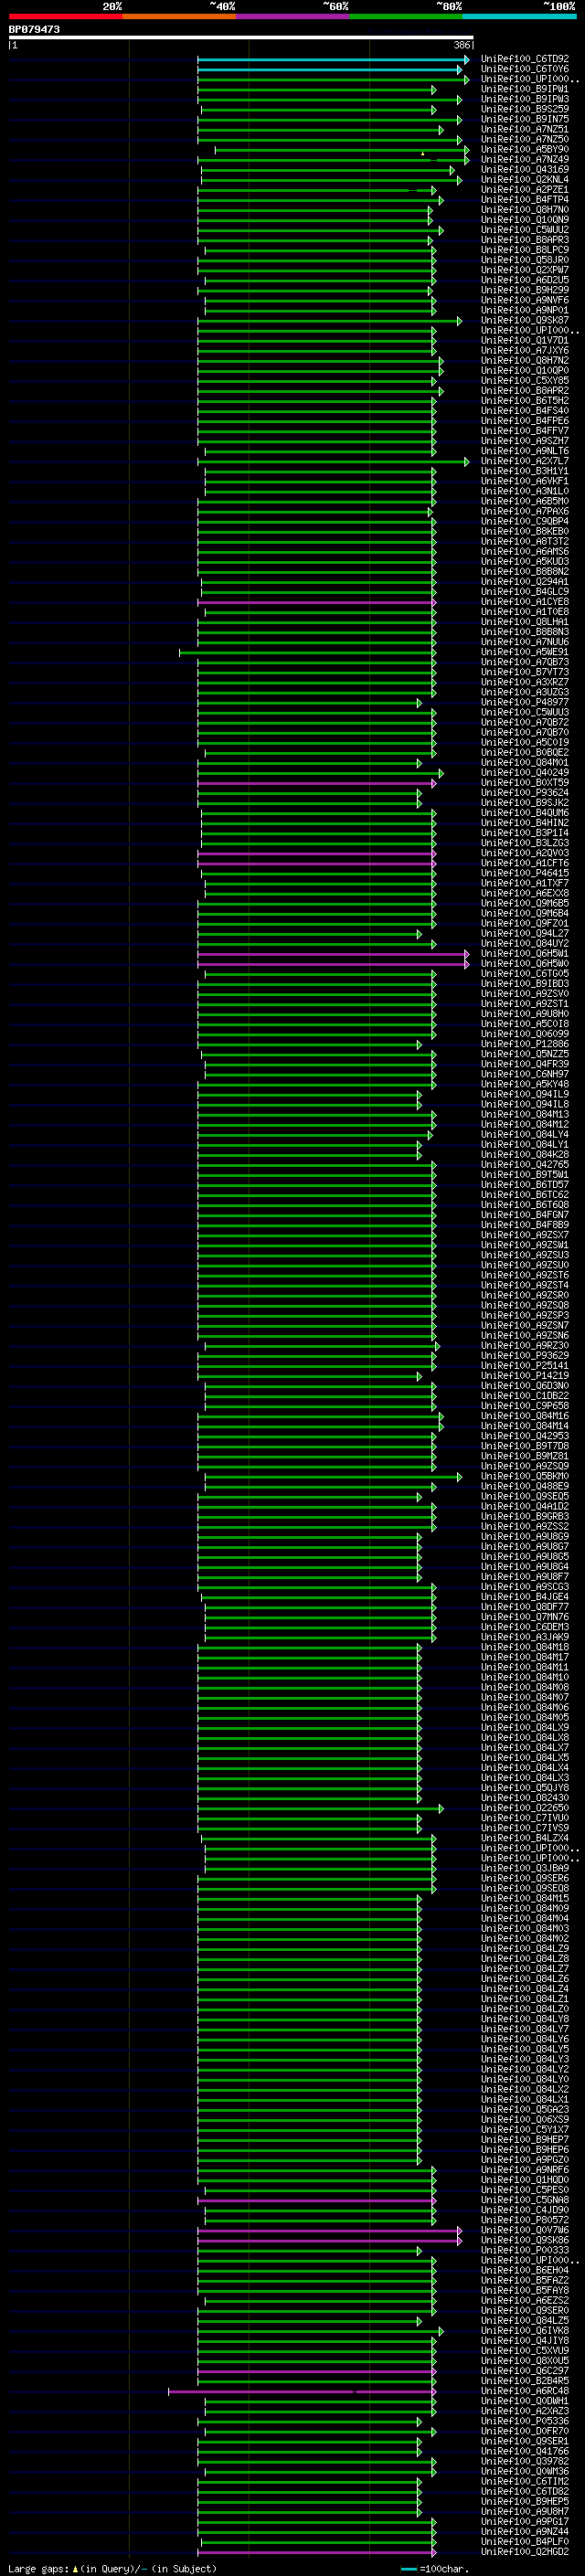Click the UniRef100_Q39782 entry
Viewport: 585px width, 2576px height.
[x=525, y=2460]
